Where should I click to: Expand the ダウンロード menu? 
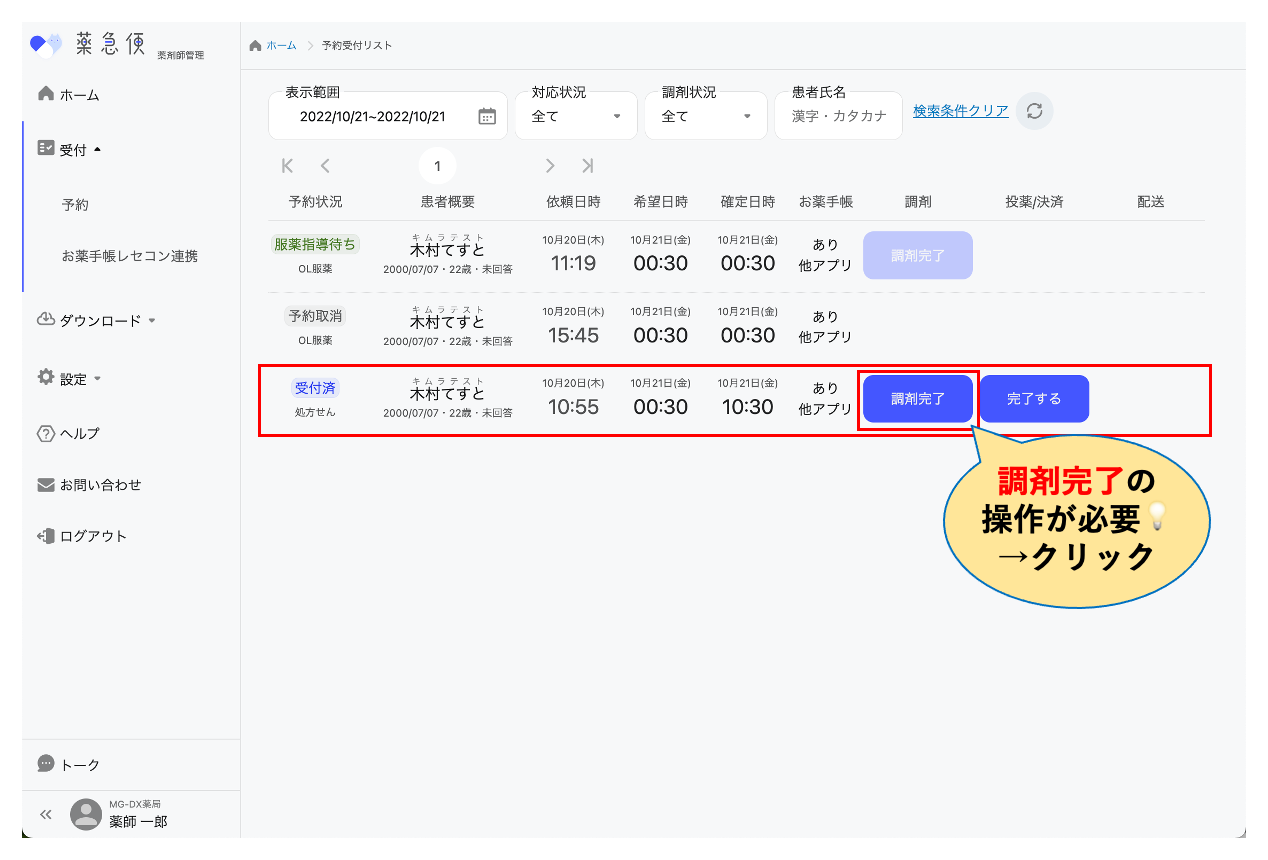click(x=97, y=321)
